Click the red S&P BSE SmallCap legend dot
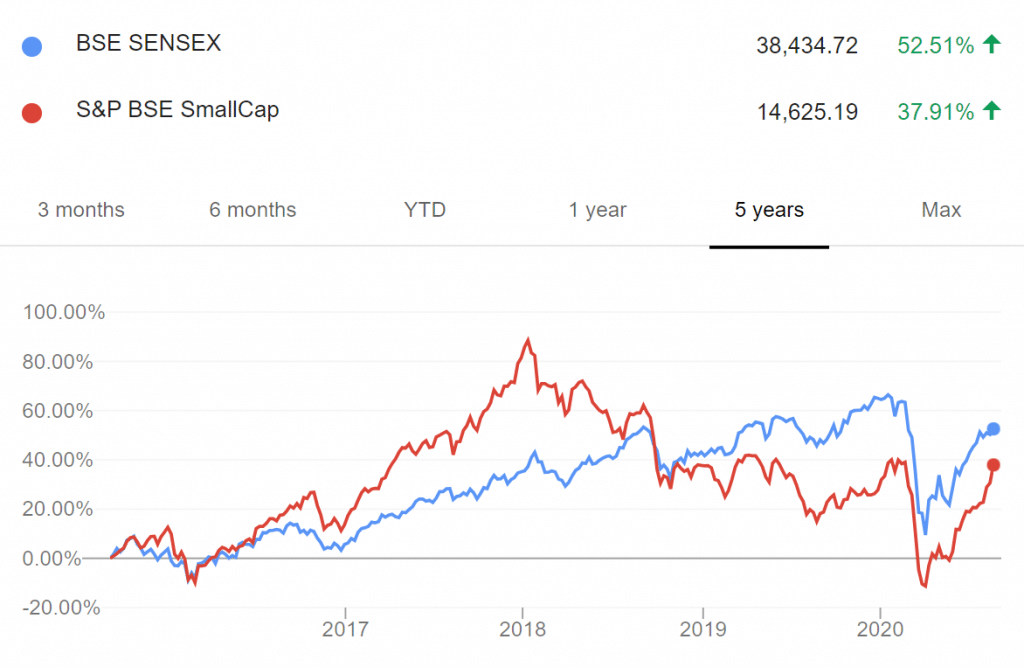The image size is (1024, 667). (32, 111)
